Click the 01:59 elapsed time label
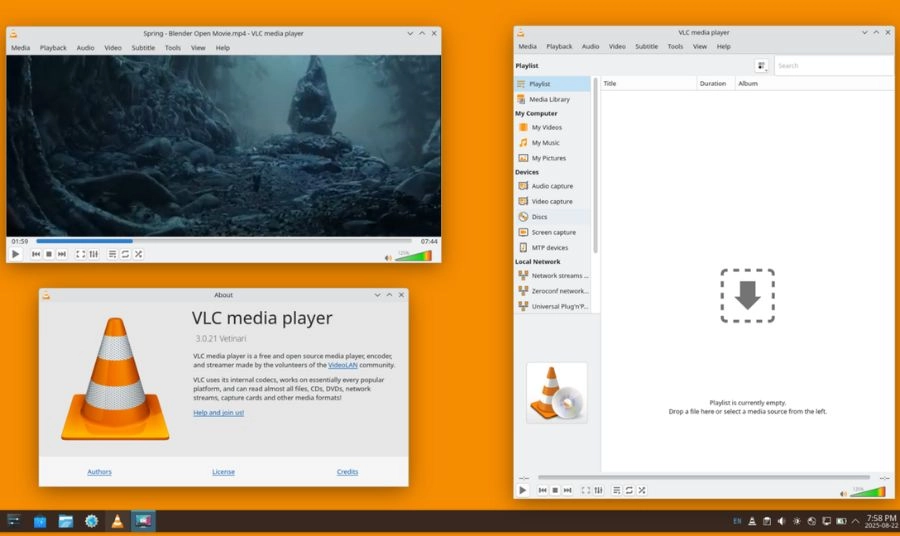Screen dimensions: 900x536 [x=20, y=241]
